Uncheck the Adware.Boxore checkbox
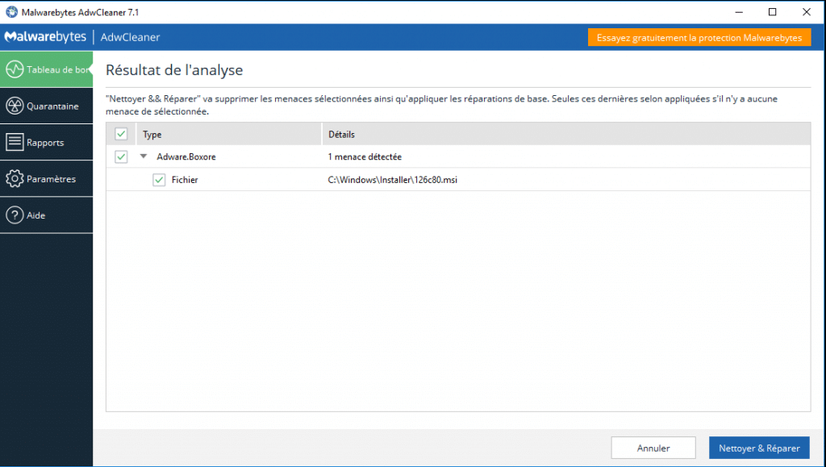This screenshot has width=826, height=467. pyautogui.click(x=121, y=157)
